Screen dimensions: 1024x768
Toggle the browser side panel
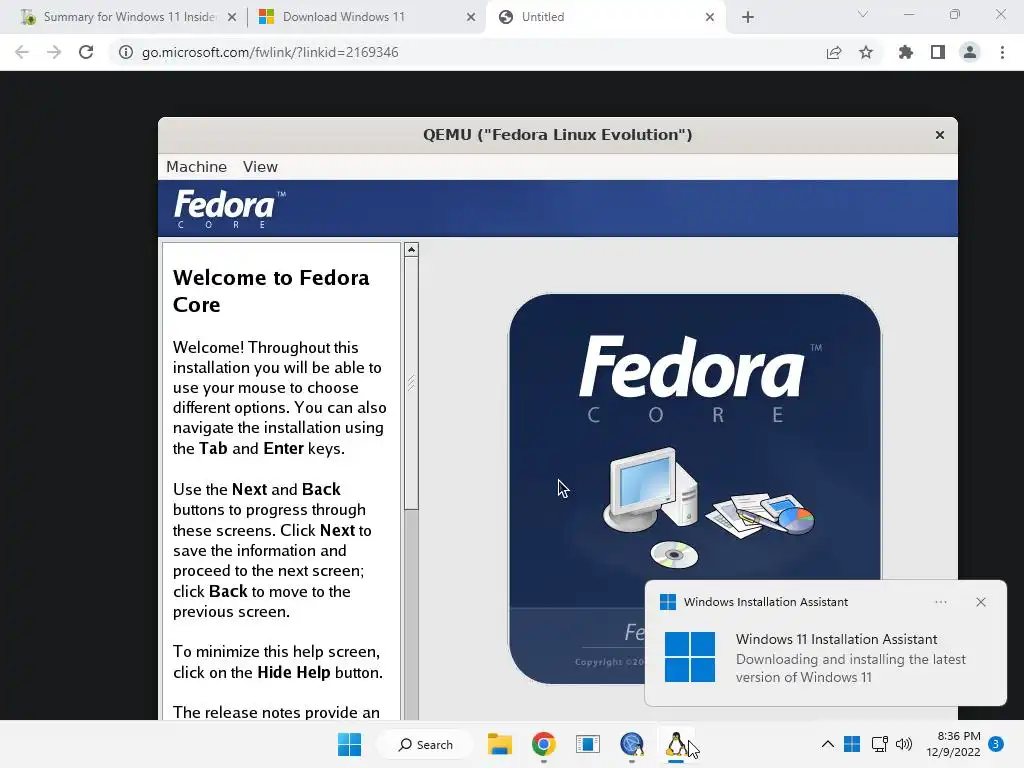tap(938, 52)
